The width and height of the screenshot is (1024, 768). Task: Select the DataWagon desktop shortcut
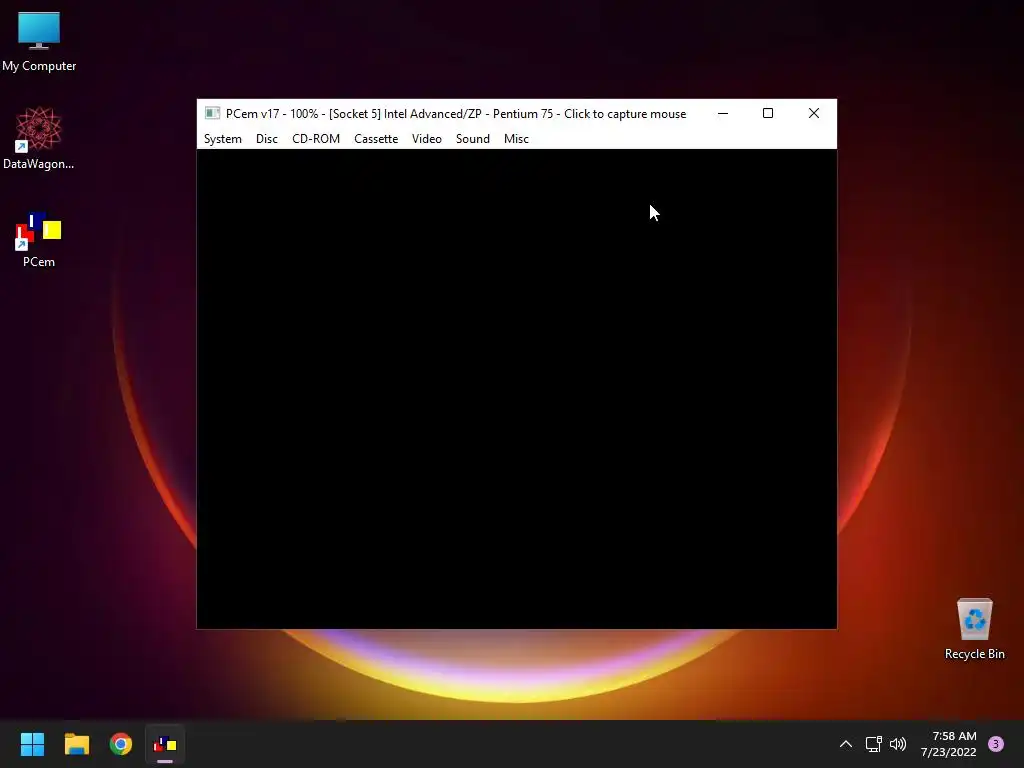click(39, 138)
